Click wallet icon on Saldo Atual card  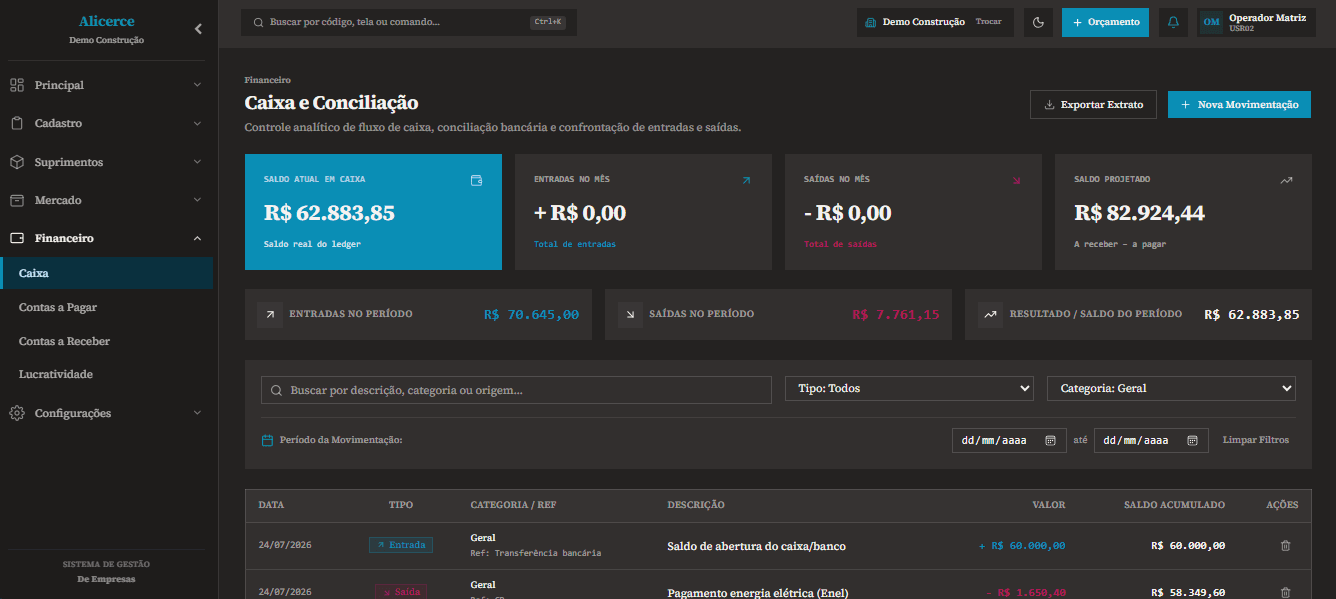point(477,180)
